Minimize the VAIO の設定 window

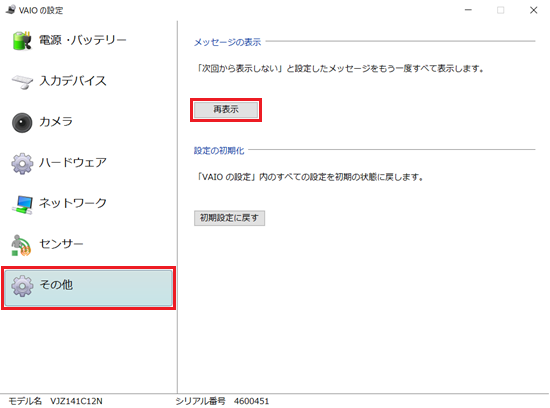tap(468, 10)
